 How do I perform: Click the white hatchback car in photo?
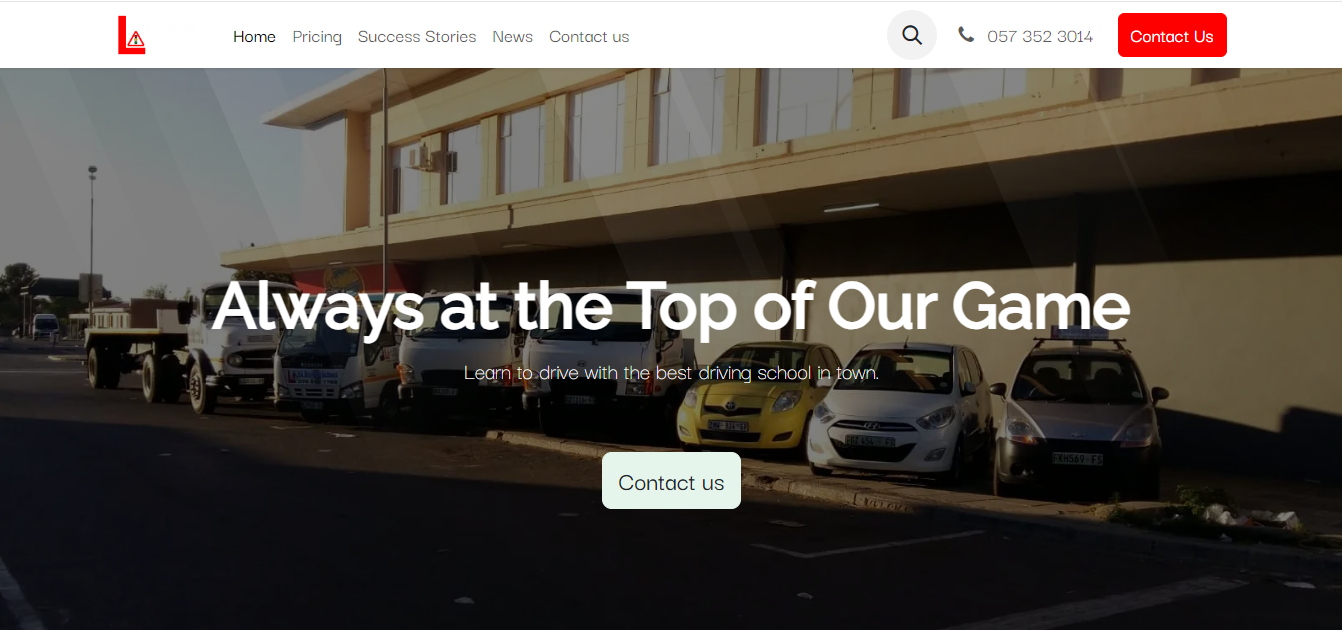(900, 408)
